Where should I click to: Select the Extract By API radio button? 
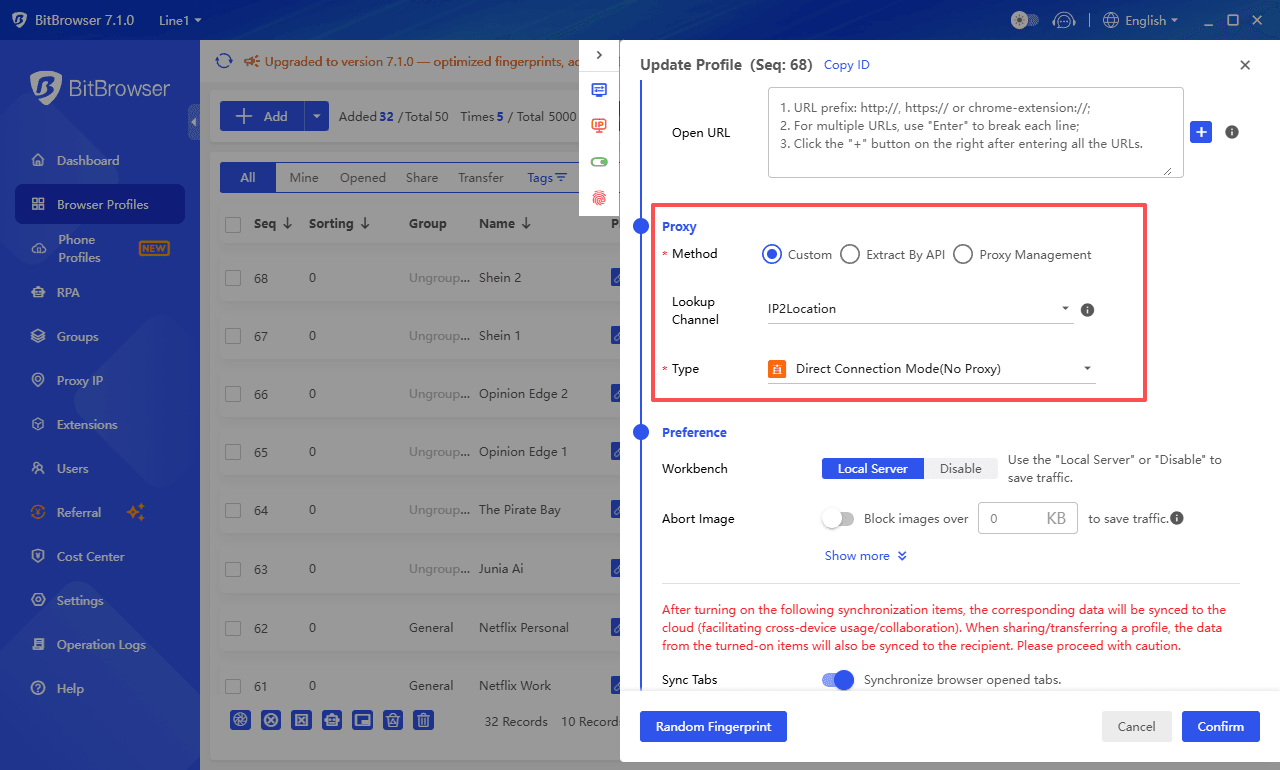[850, 255]
